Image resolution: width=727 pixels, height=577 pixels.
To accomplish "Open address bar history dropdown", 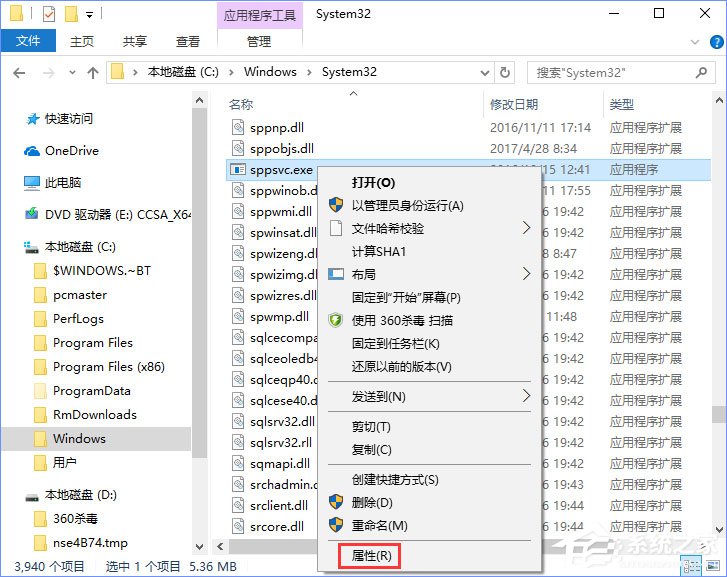I will pos(485,73).
